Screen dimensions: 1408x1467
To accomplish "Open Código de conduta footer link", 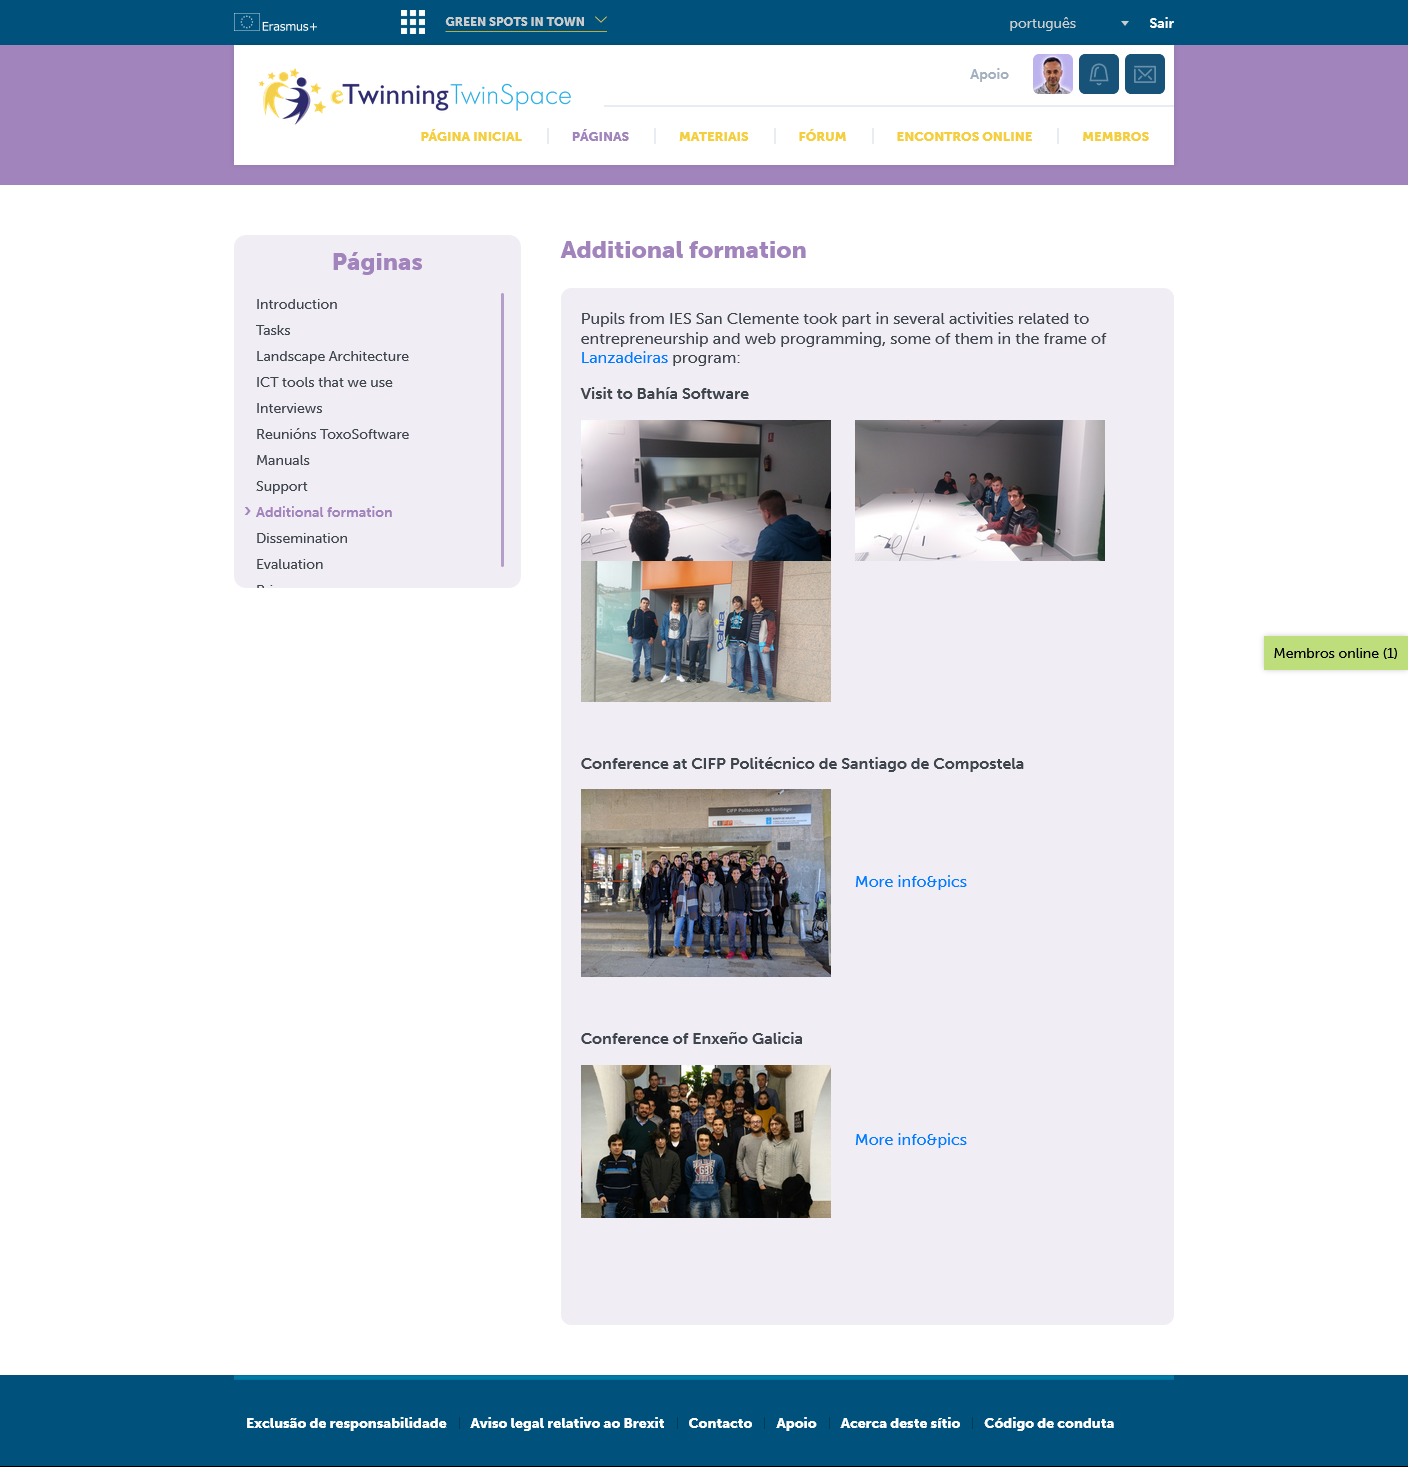I will (1049, 1423).
